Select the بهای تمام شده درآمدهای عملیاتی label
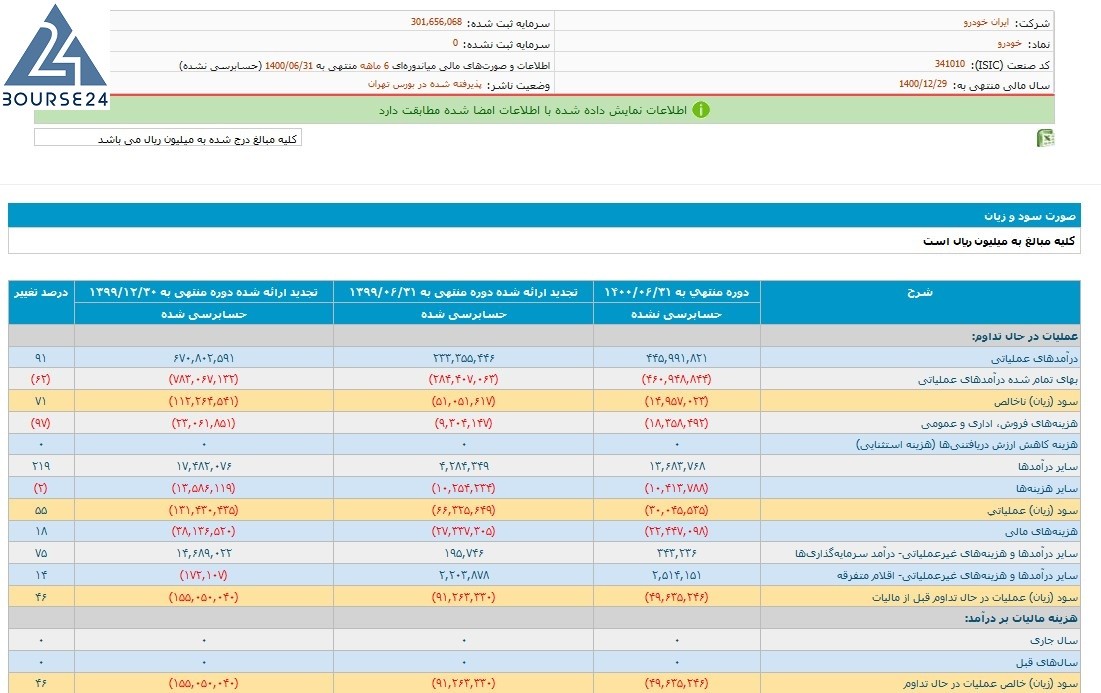This screenshot has height=693, width=1101. pos(998,380)
